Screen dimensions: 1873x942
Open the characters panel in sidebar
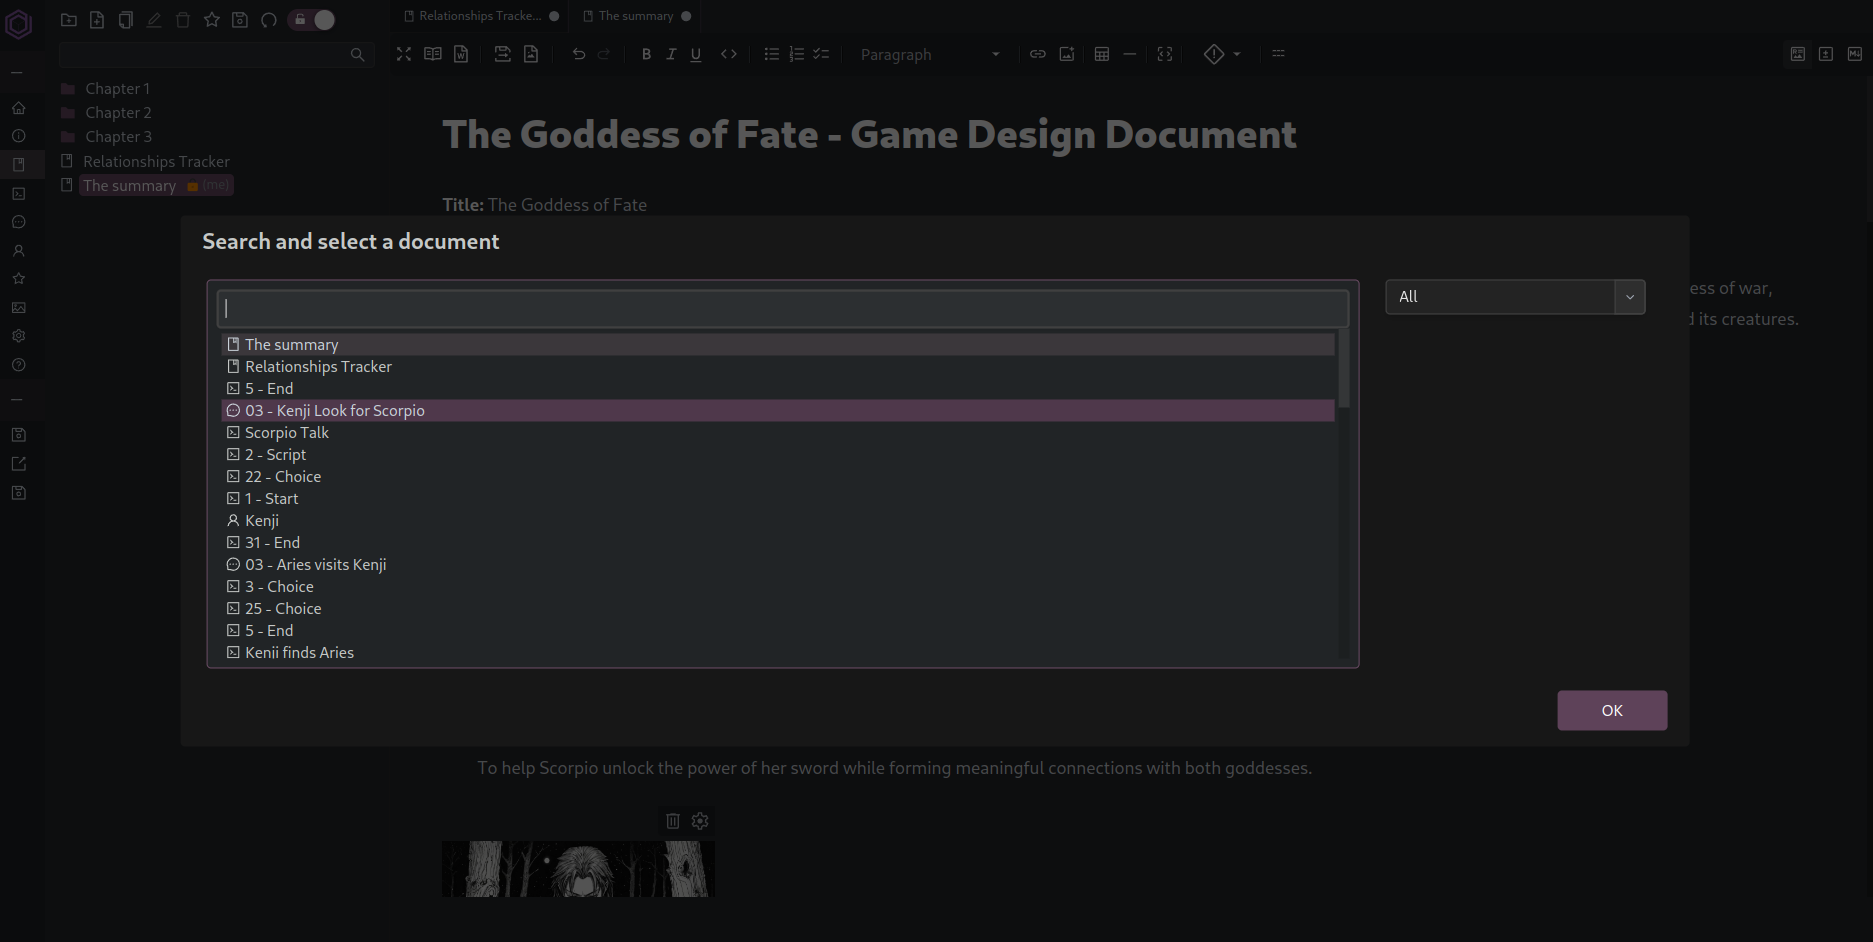[18, 250]
